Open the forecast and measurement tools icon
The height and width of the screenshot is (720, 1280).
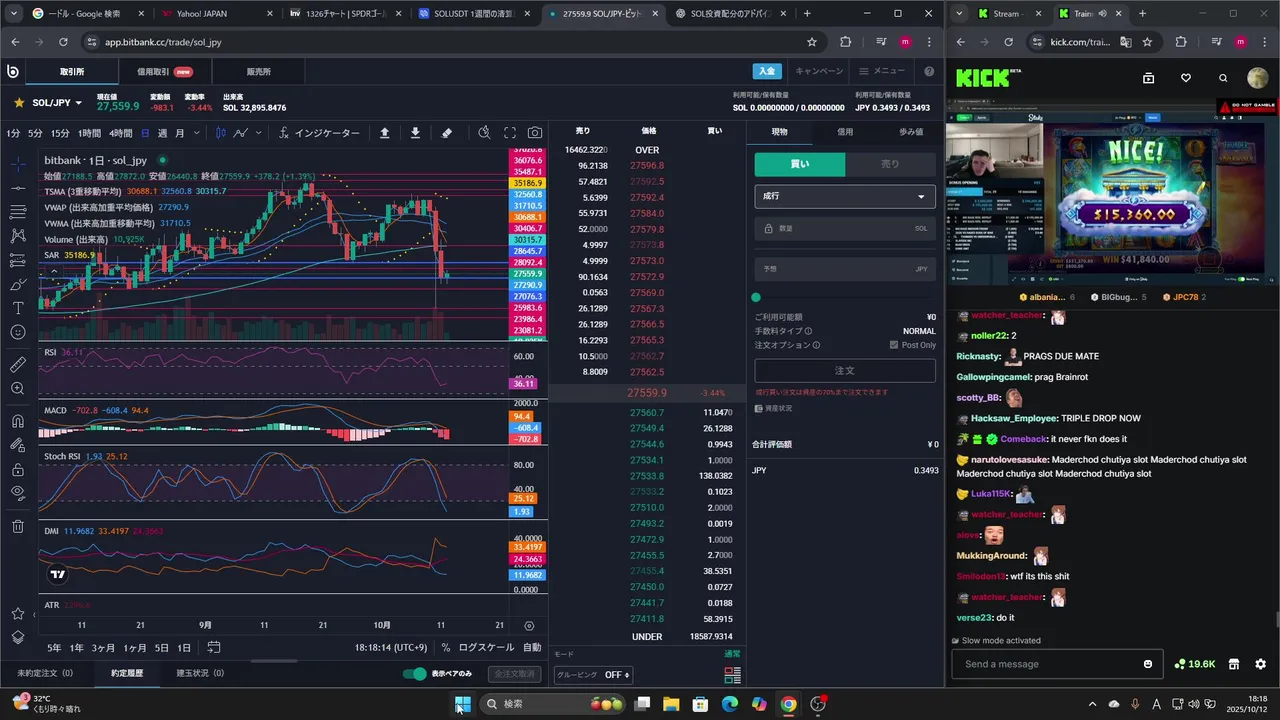(18, 260)
